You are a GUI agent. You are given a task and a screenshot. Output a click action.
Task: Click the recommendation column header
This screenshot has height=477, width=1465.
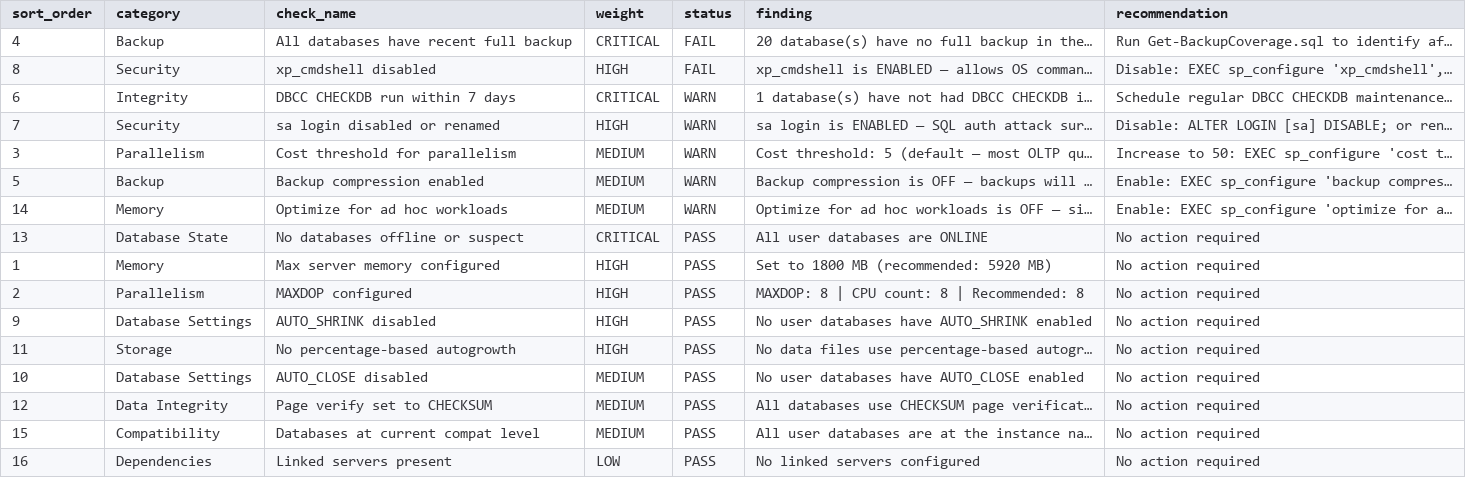pyautogui.click(x=1284, y=14)
